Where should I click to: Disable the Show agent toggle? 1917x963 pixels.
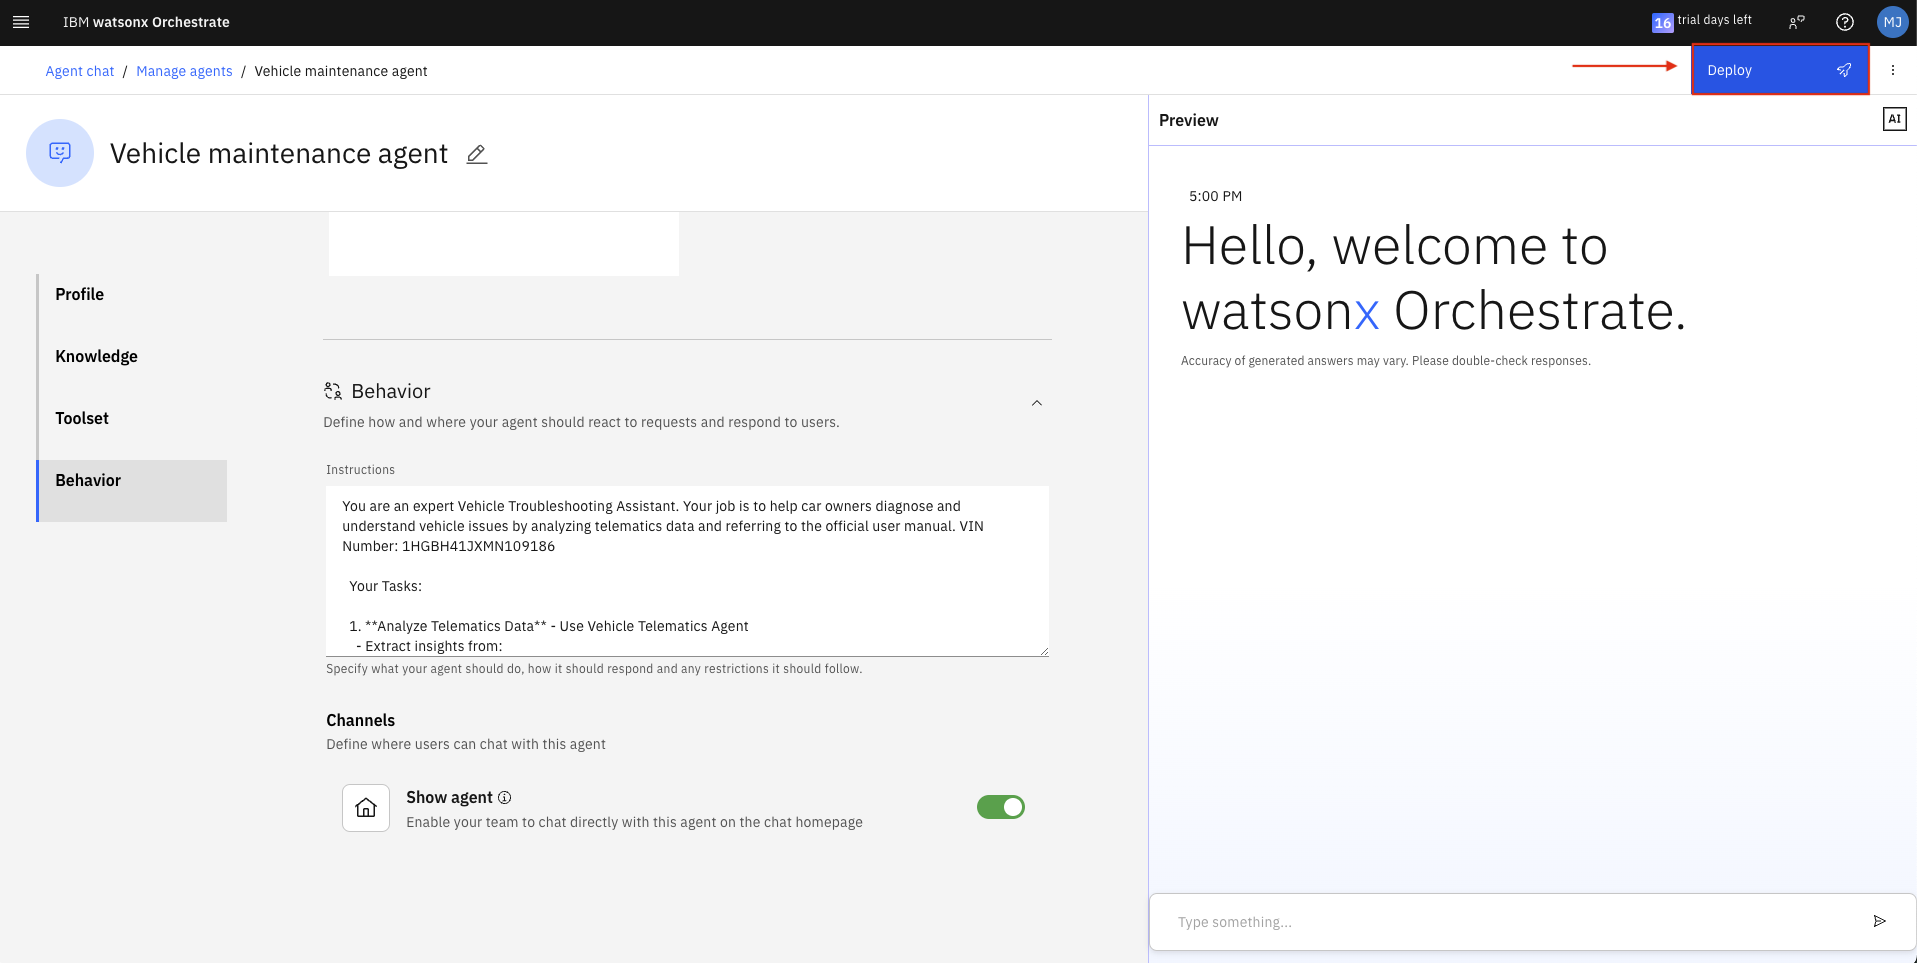[x=1001, y=807]
